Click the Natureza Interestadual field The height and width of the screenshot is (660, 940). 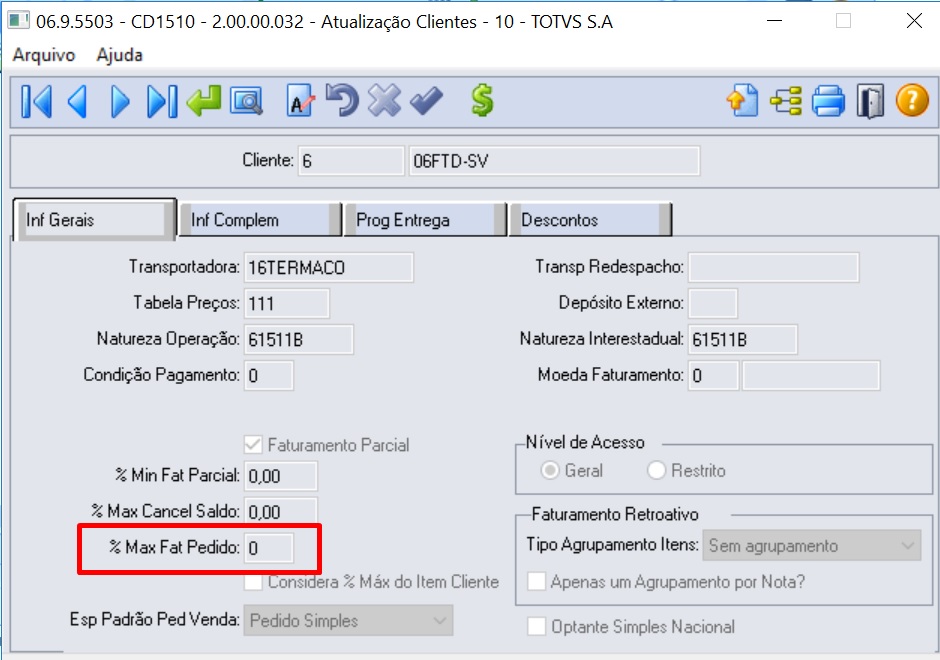click(743, 339)
